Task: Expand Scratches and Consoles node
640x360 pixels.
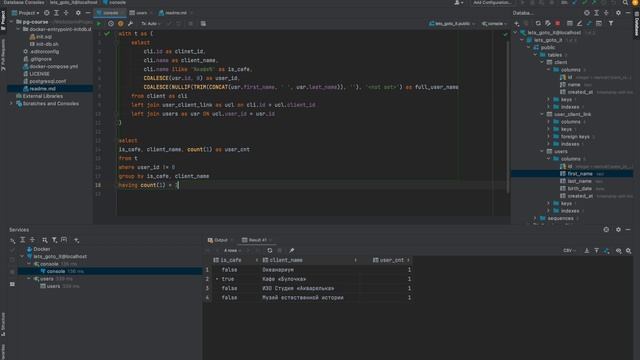Action: point(11,104)
